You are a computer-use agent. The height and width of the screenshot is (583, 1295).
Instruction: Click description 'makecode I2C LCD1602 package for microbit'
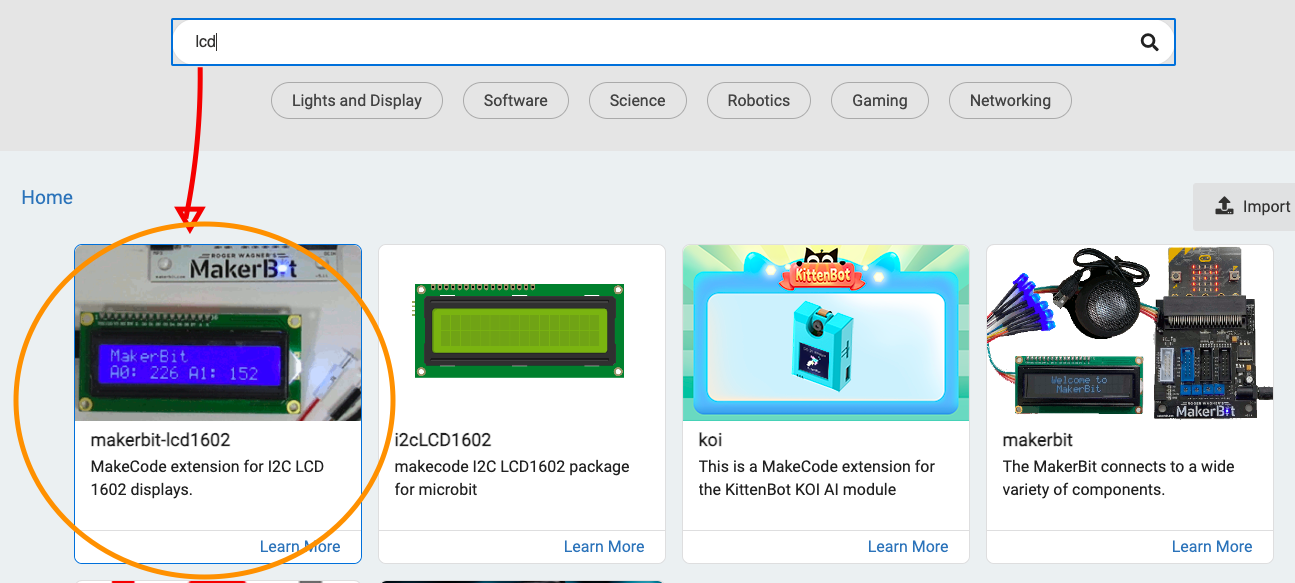pos(513,478)
